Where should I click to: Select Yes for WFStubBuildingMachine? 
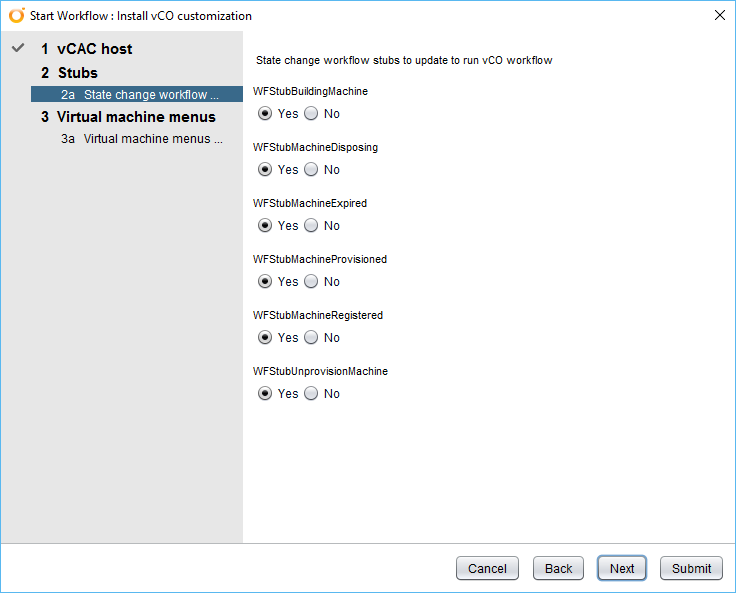(x=265, y=114)
